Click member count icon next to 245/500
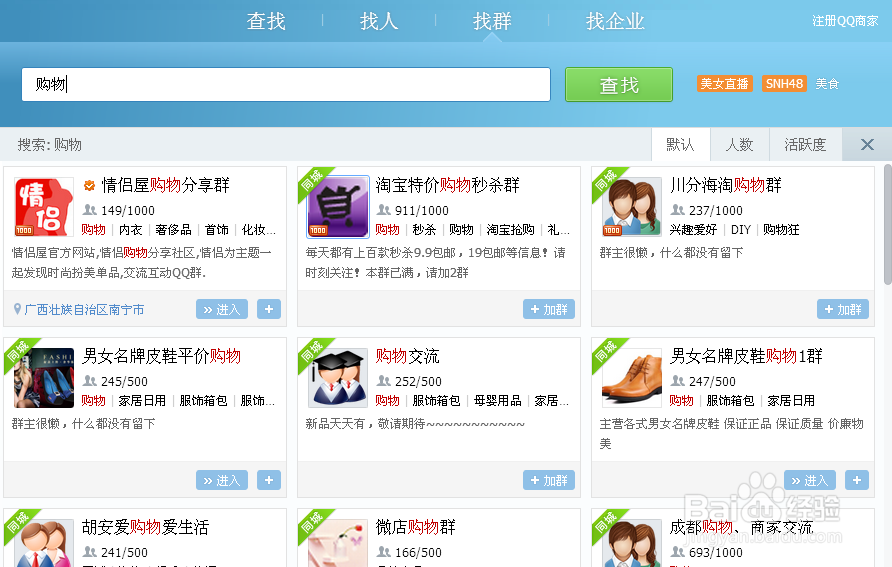892x567 pixels. click(90, 380)
